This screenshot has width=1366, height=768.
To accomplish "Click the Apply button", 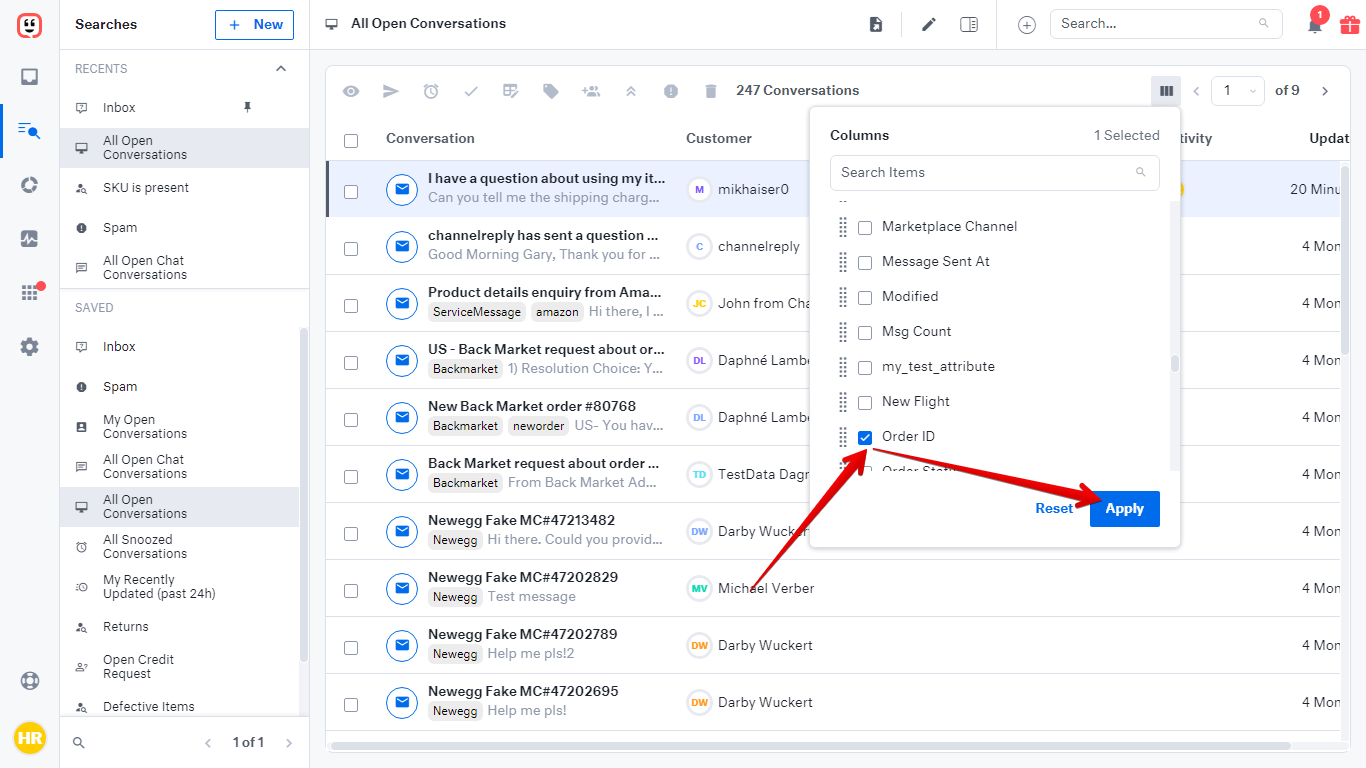I will [1125, 509].
